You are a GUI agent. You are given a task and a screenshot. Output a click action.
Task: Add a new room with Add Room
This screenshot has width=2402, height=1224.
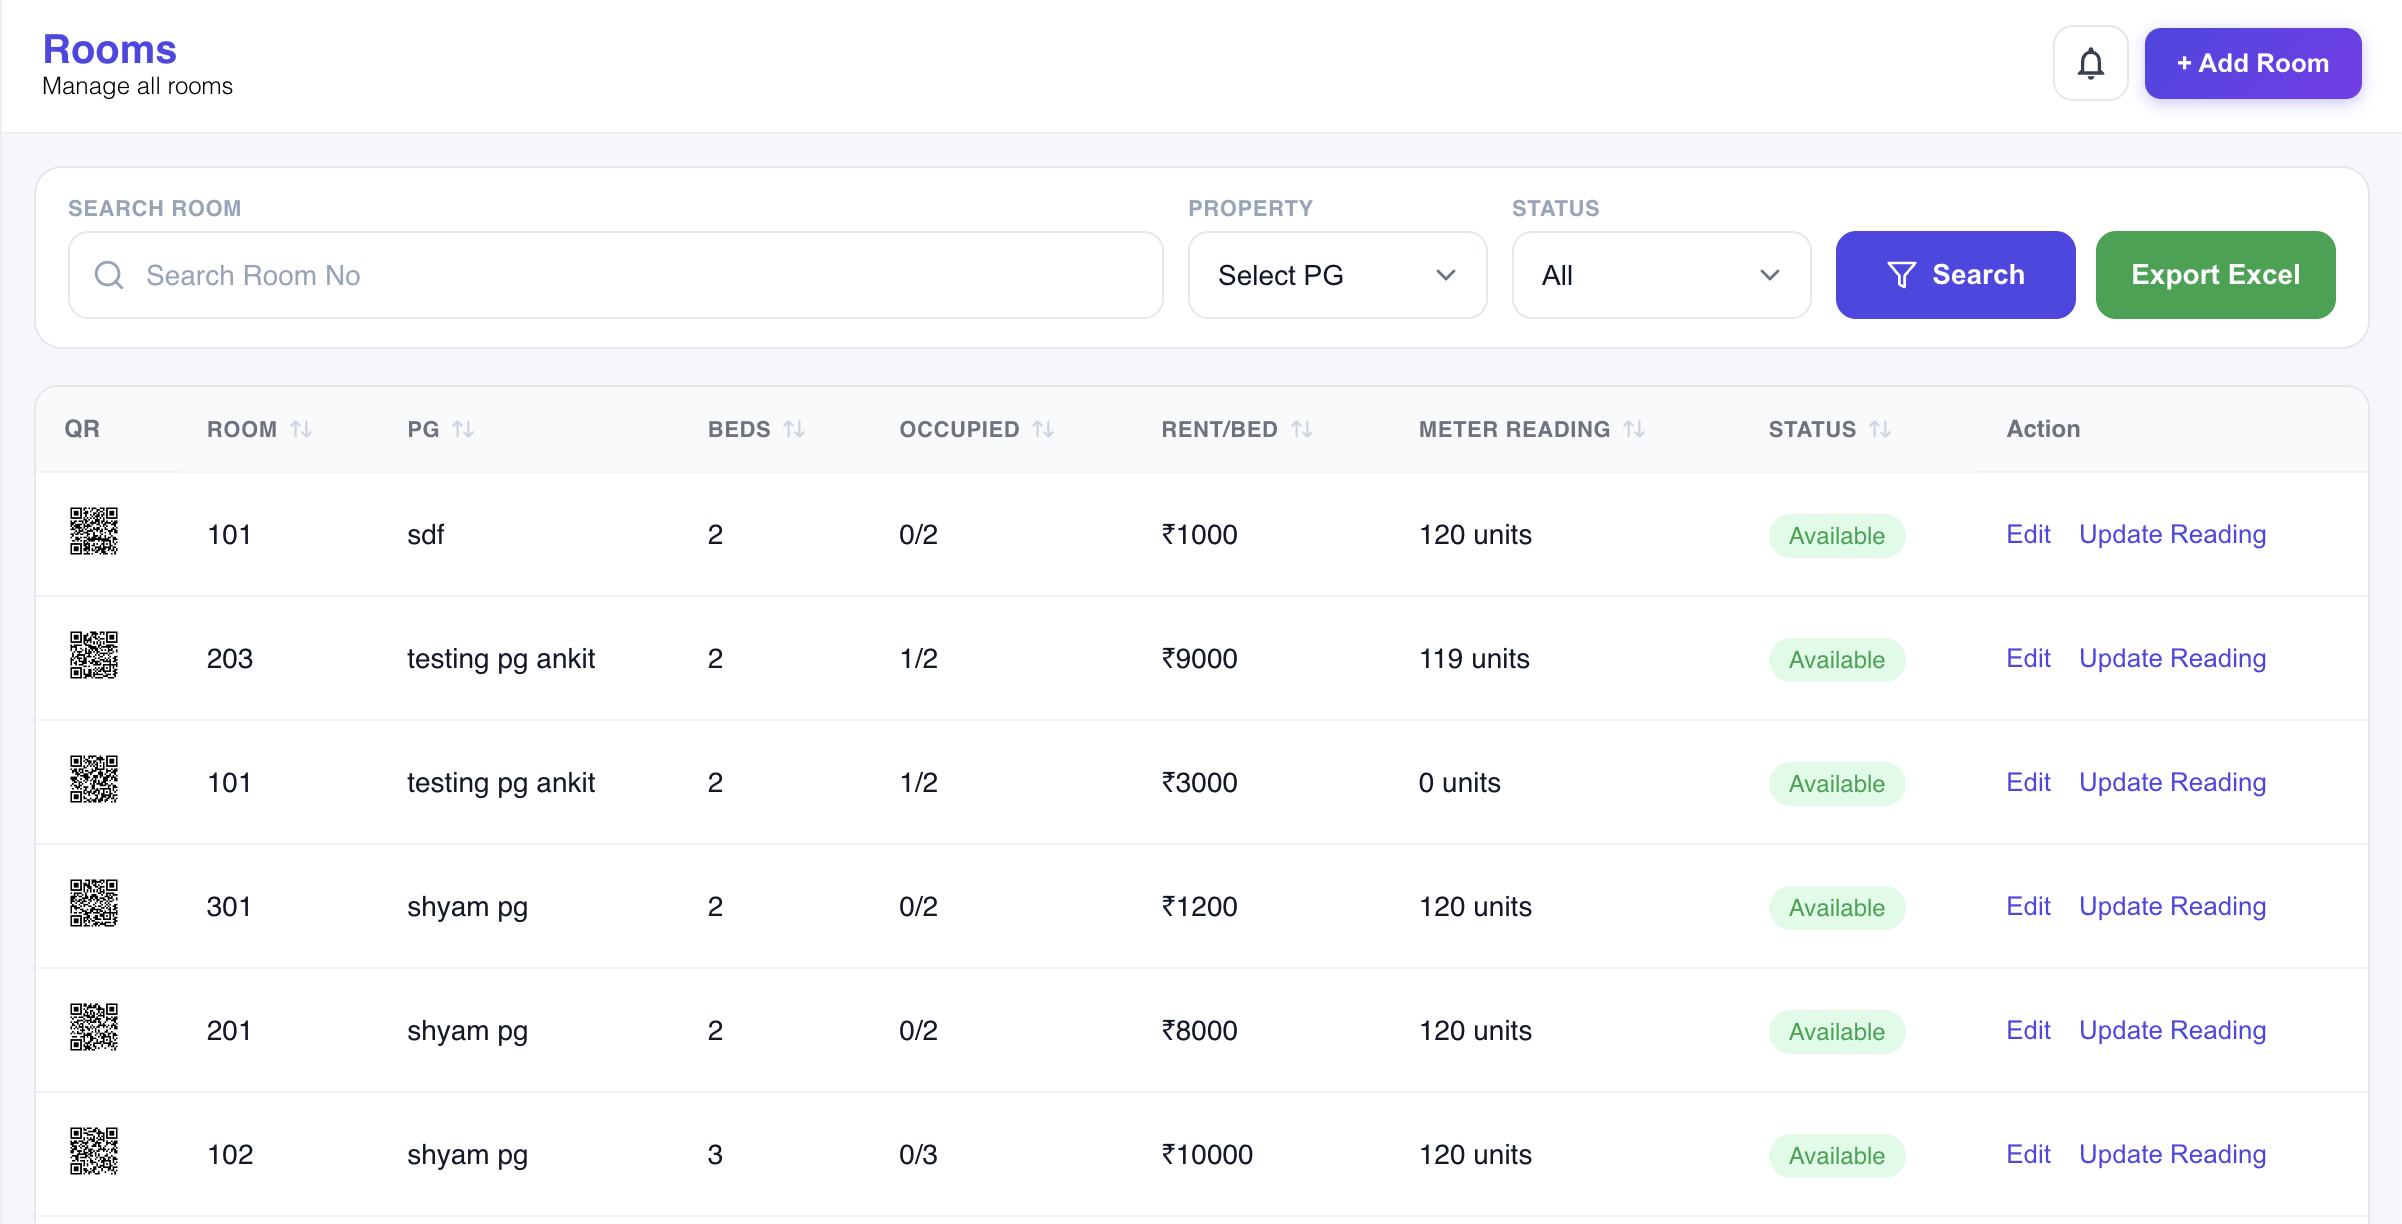pos(2252,63)
